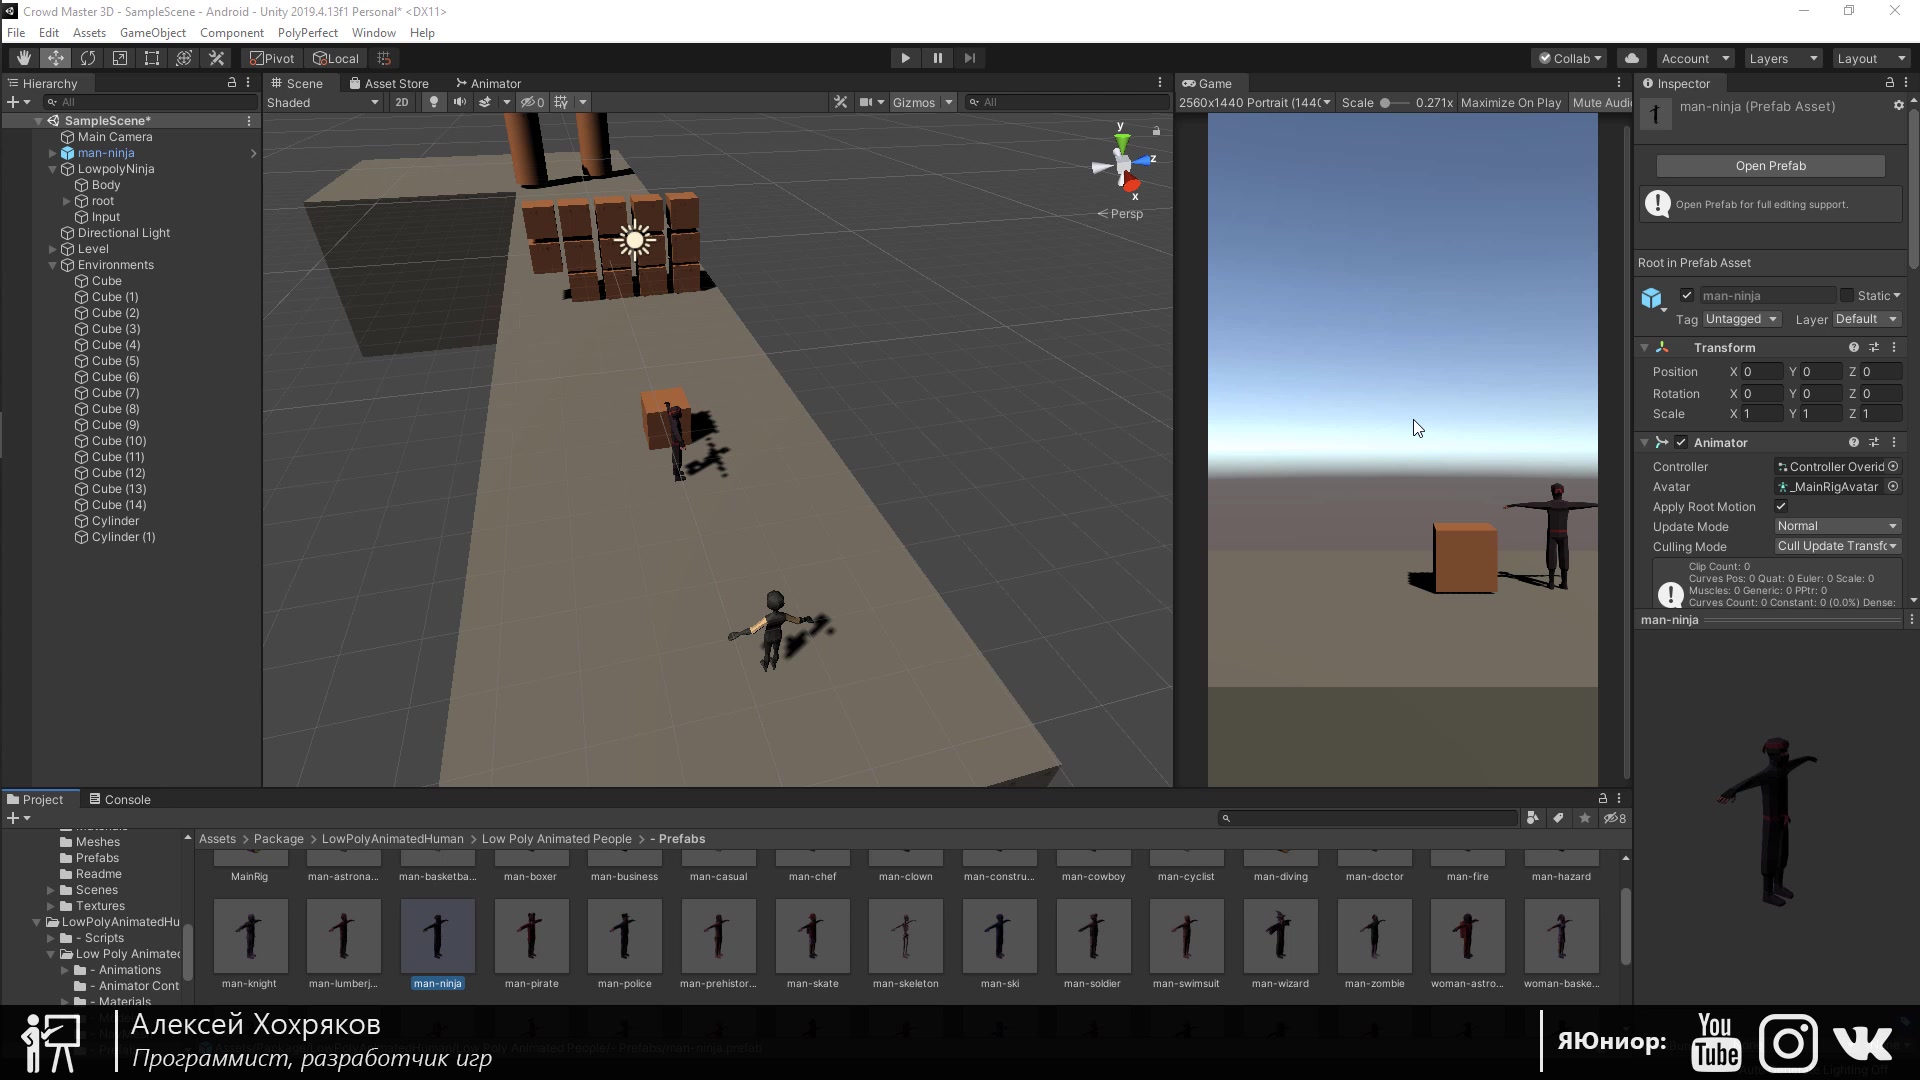Lock the Hierarchy panel
Viewport: 1920px width, 1080px height.
232,83
